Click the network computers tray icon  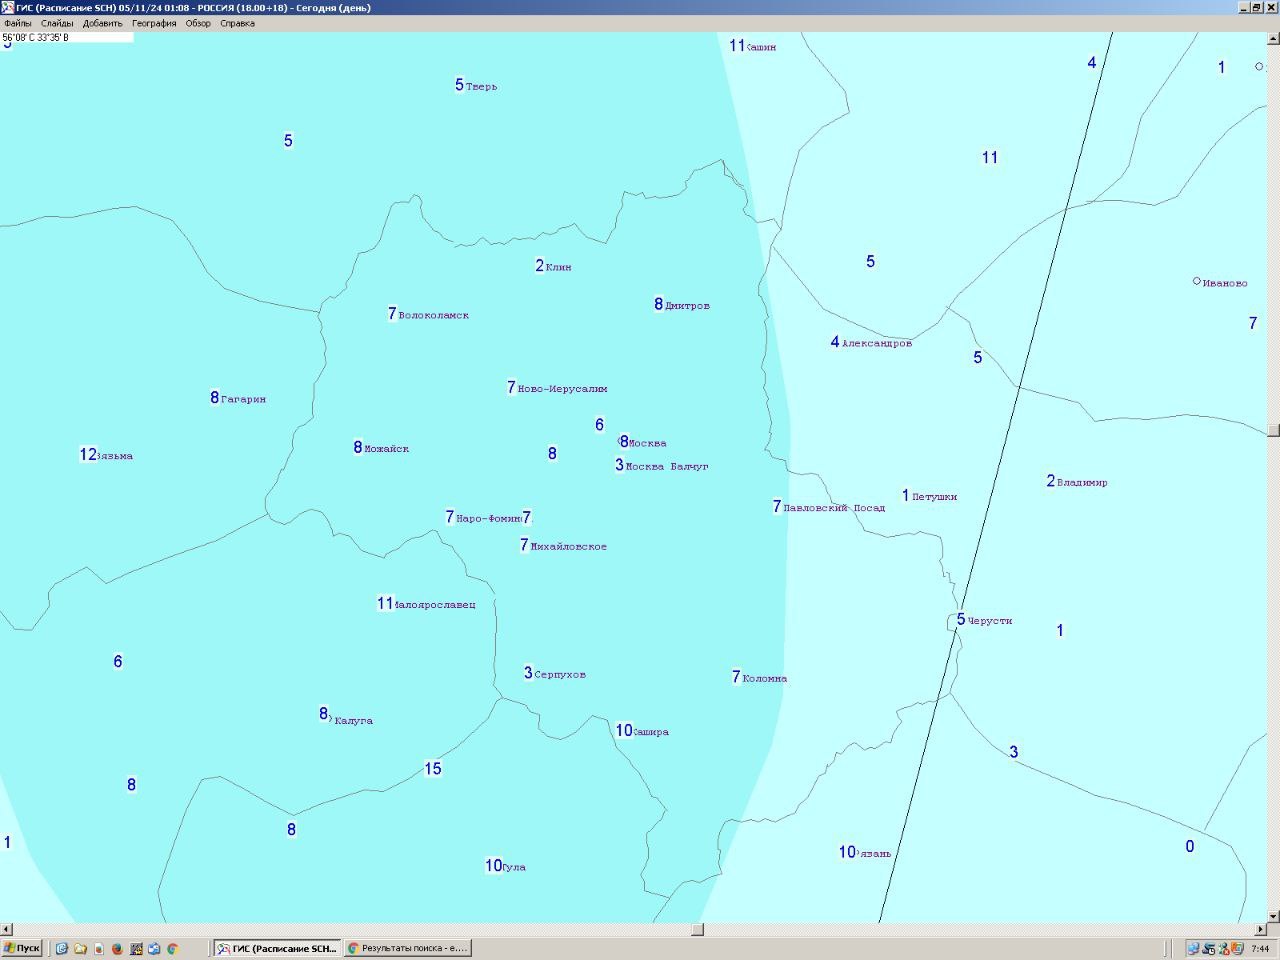pyautogui.click(x=1193, y=948)
